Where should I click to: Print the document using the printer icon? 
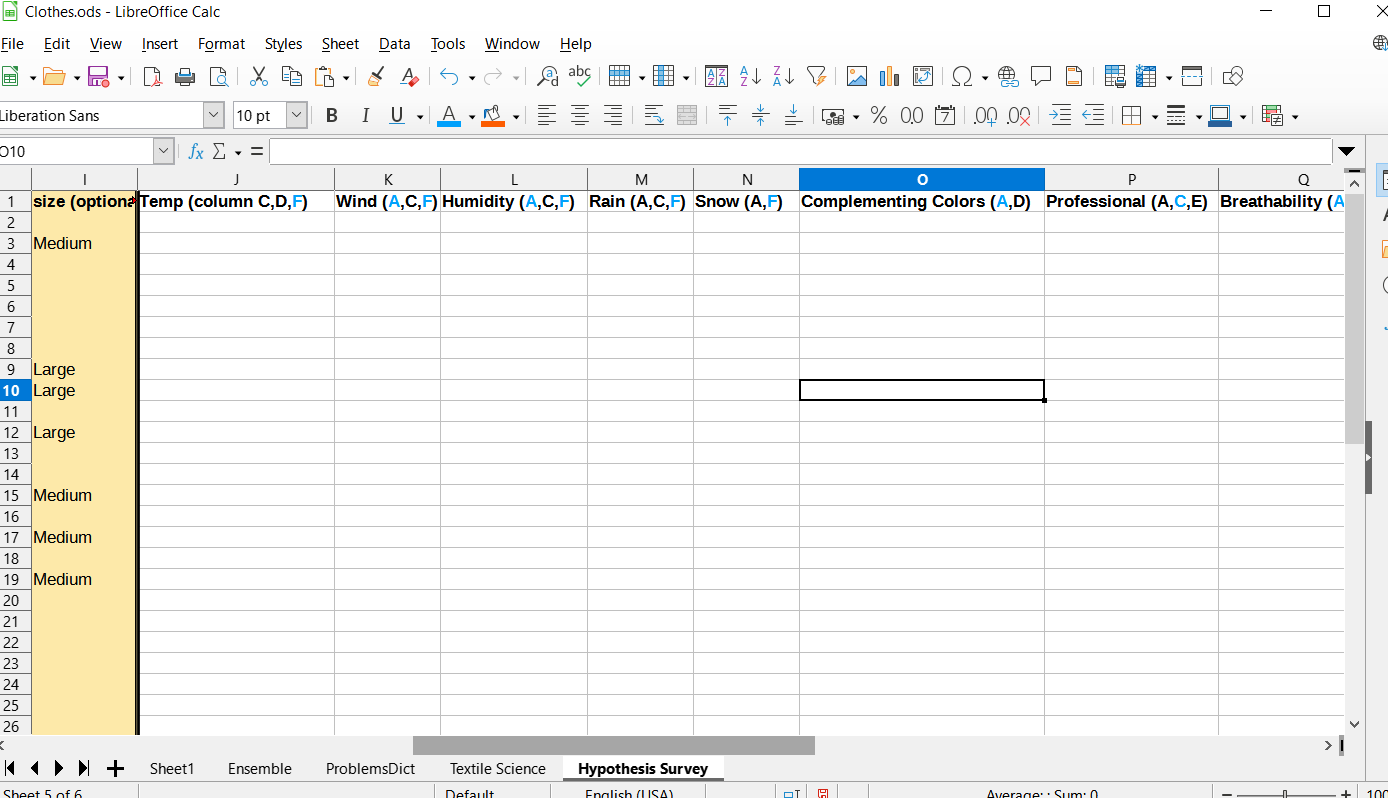pyautogui.click(x=185, y=76)
